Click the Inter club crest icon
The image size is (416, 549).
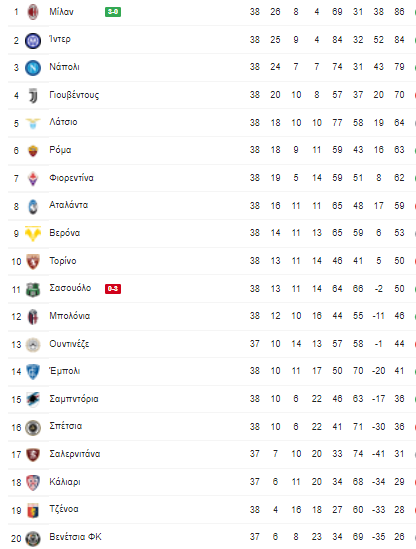33,40
